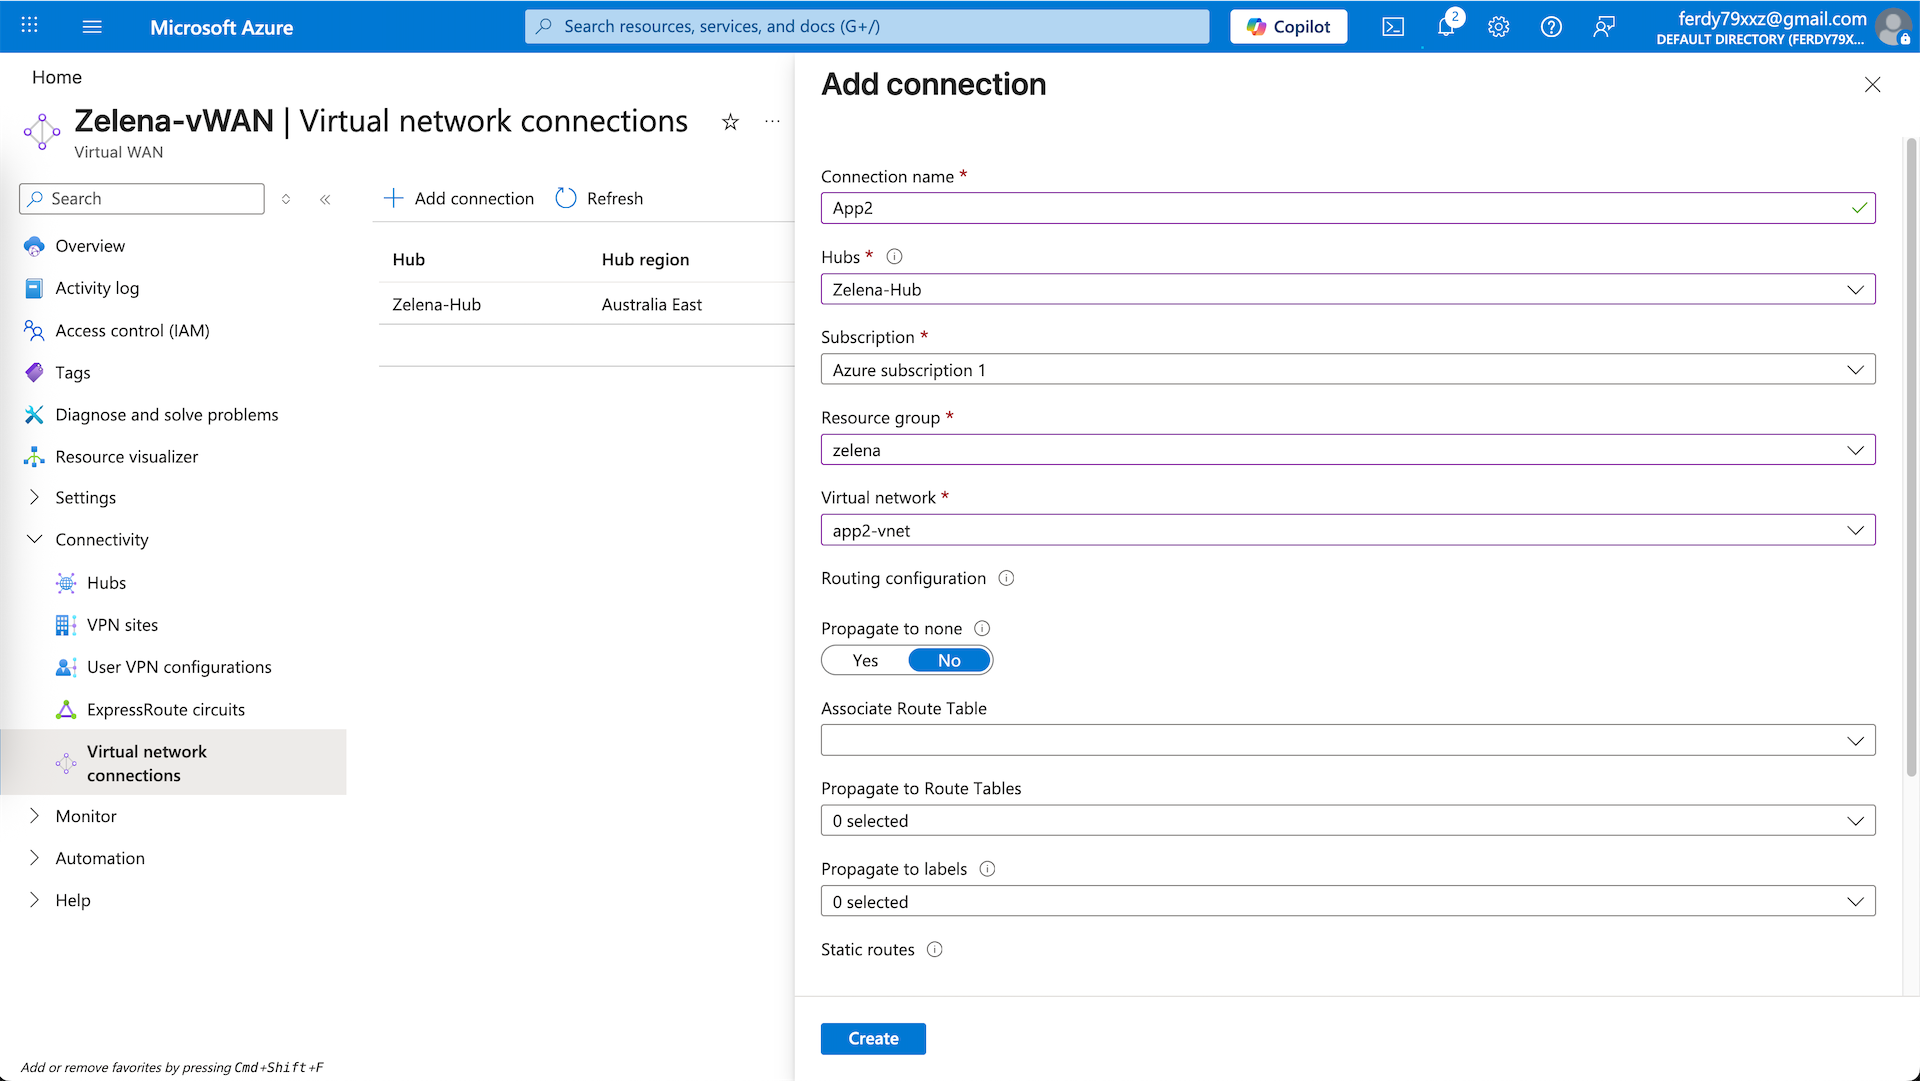
Task: Open notifications bell icon
Action: [1446, 27]
